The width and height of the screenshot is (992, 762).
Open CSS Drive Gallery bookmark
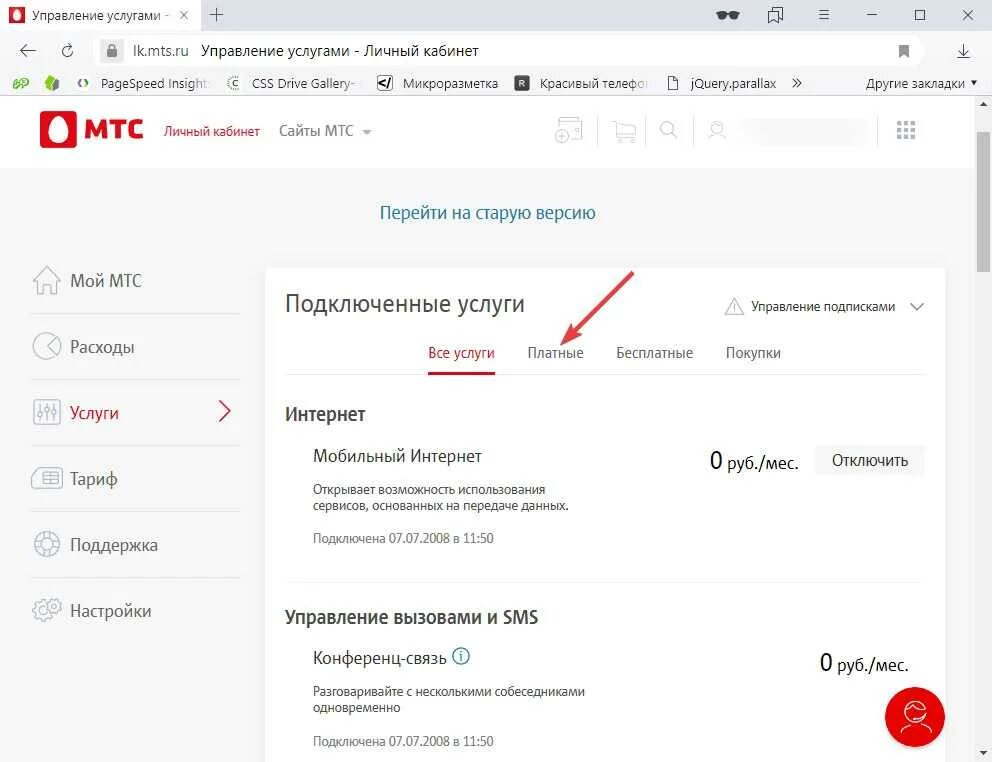[x=291, y=84]
